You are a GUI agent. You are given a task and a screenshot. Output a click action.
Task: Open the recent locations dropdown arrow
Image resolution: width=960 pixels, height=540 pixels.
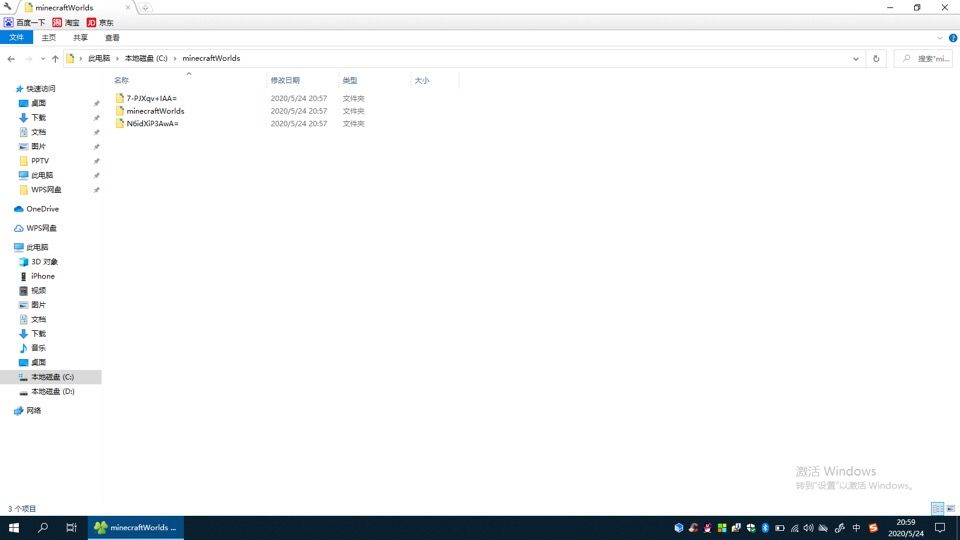tap(43, 59)
